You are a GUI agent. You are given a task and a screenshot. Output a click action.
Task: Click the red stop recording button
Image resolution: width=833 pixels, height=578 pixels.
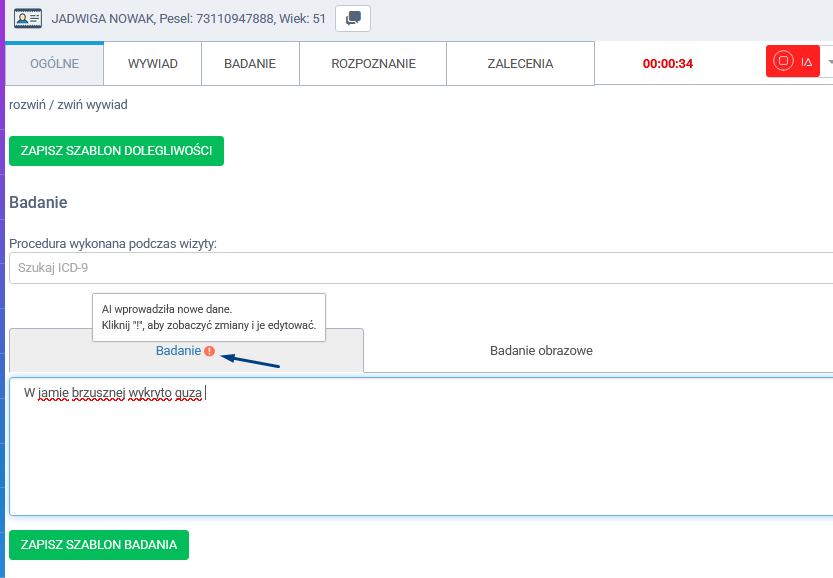click(785, 62)
